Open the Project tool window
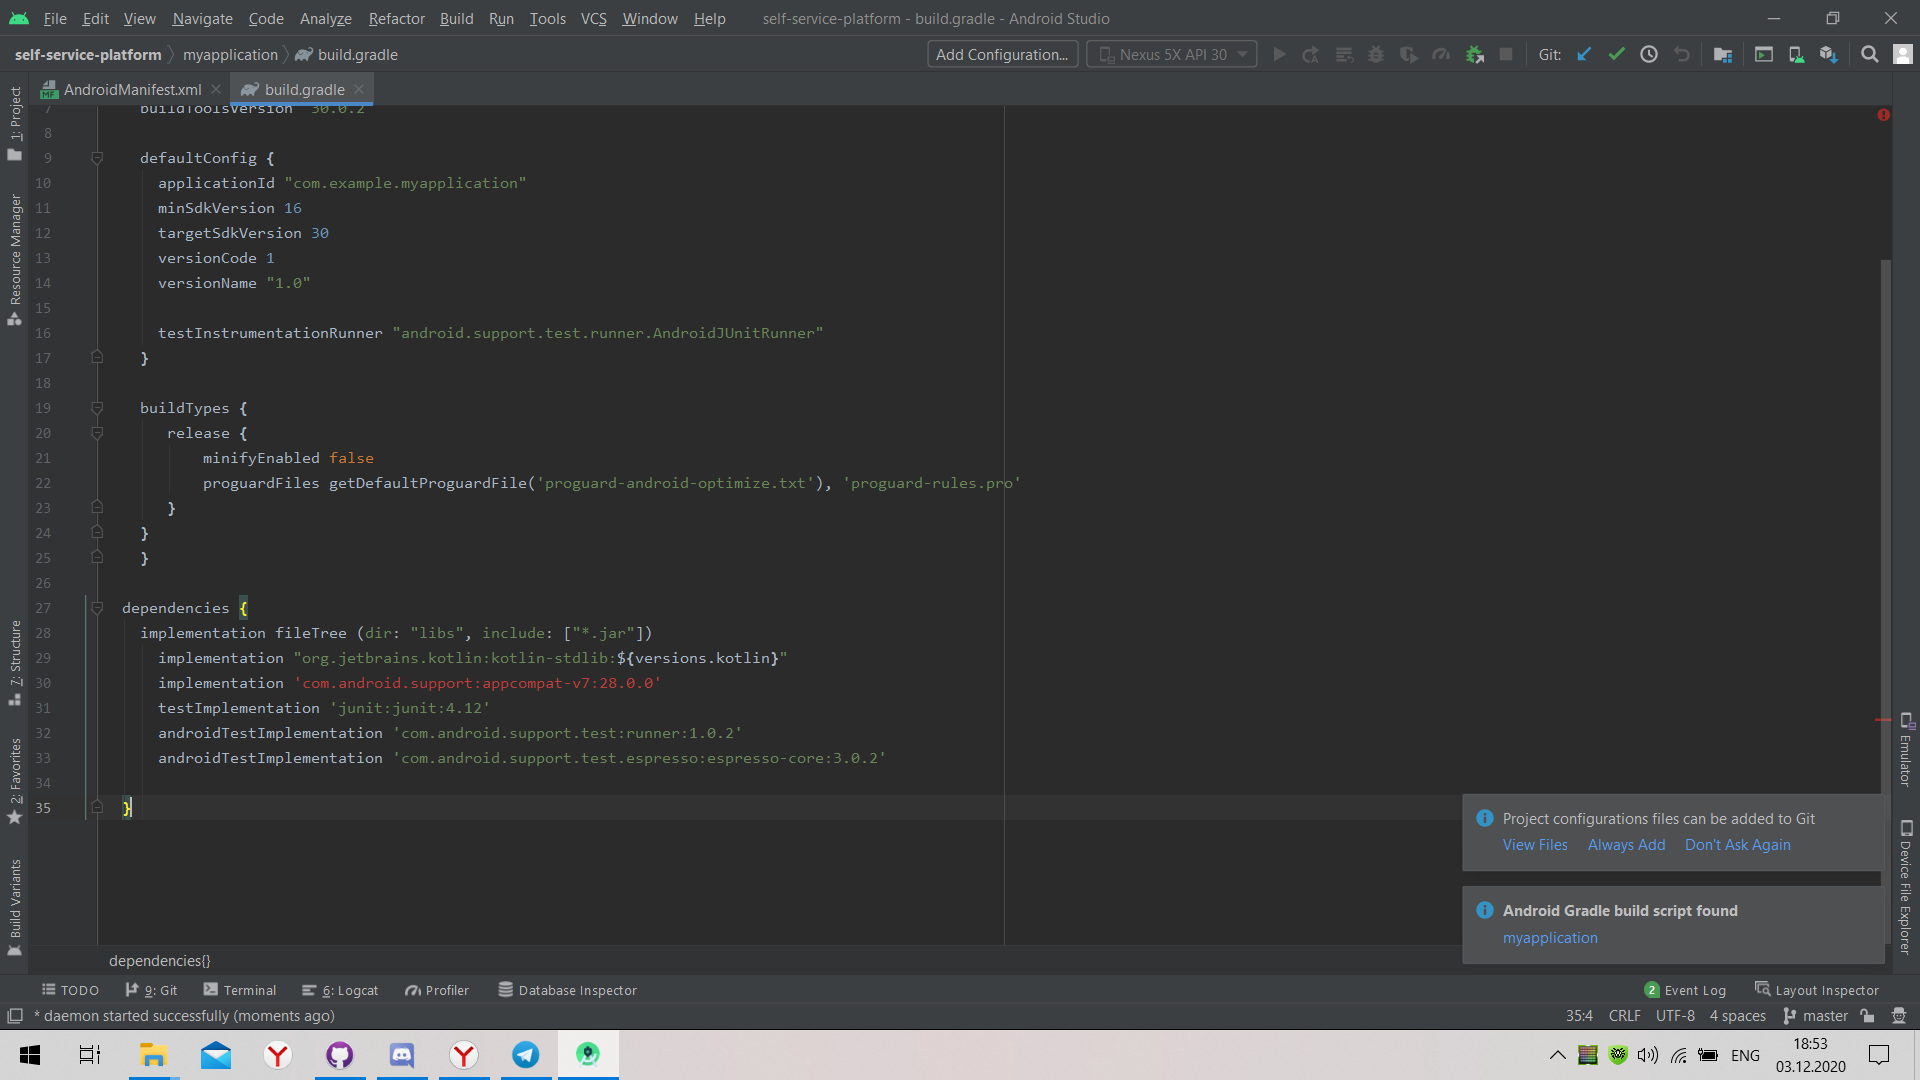This screenshot has height=1080, width=1920. click(x=15, y=122)
